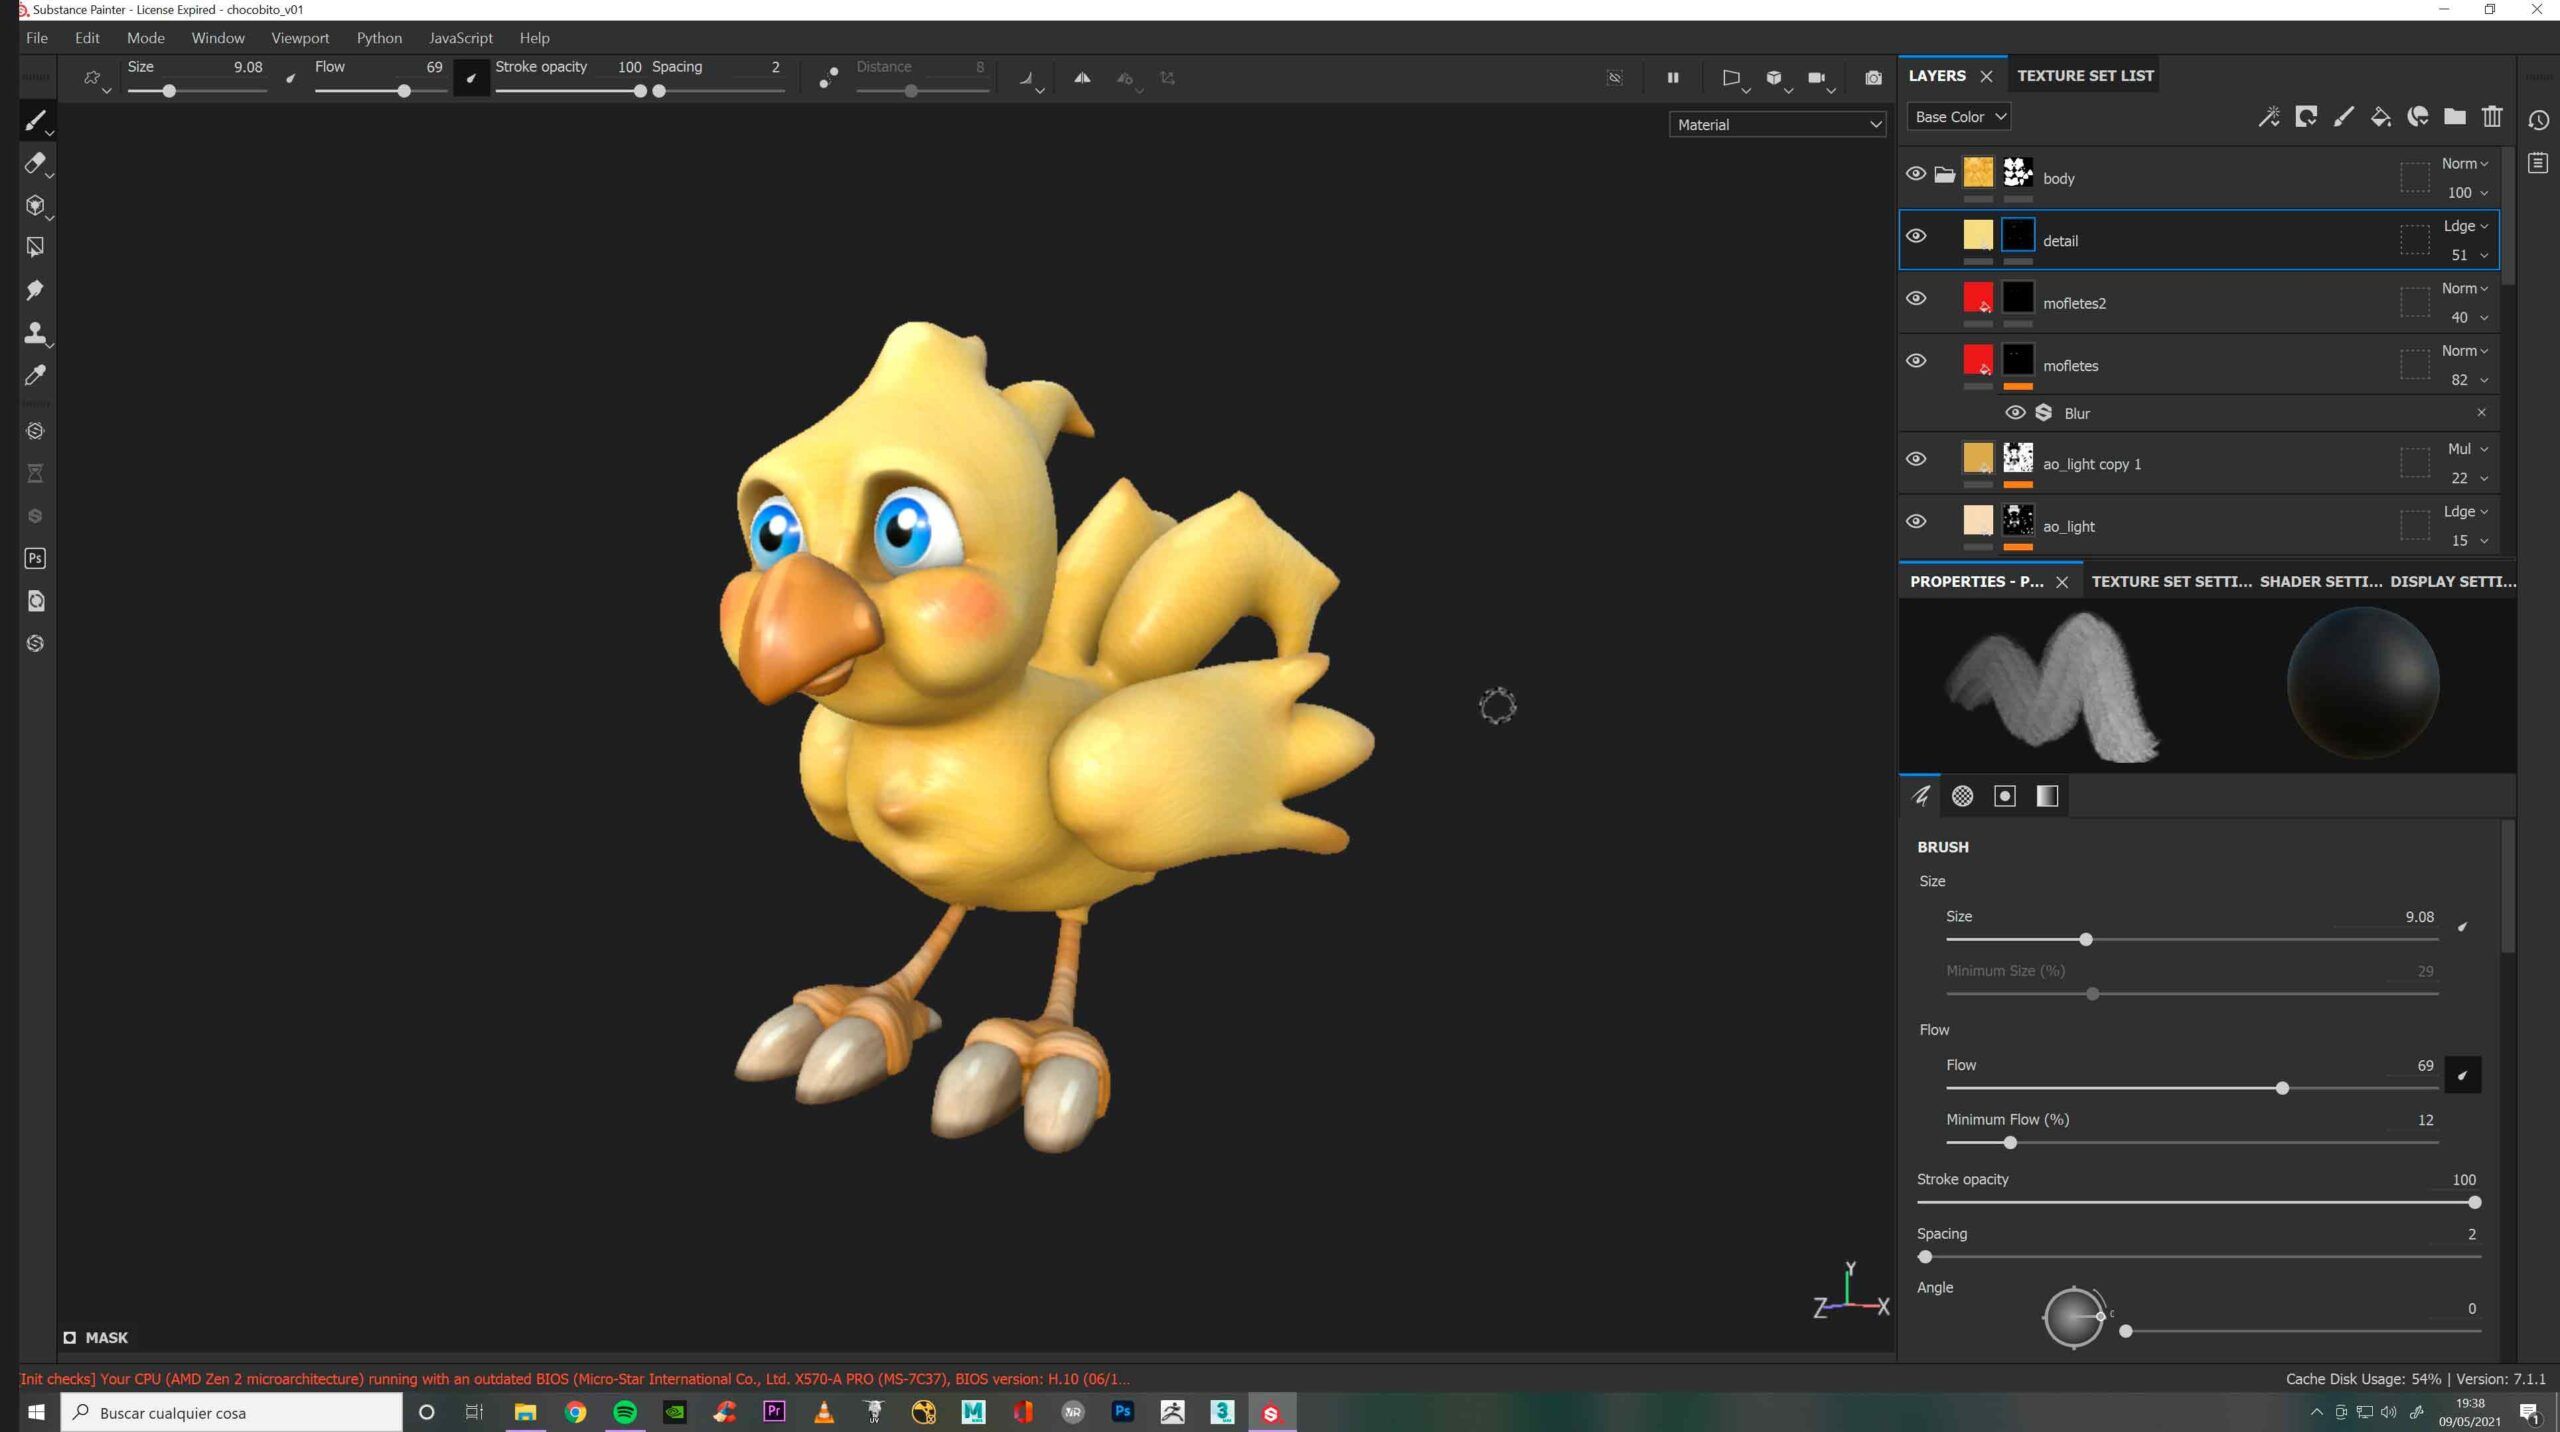The height and width of the screenshot is (1432, 2560).
Task: Switch to Display Settings tab
Action: 2452,582
